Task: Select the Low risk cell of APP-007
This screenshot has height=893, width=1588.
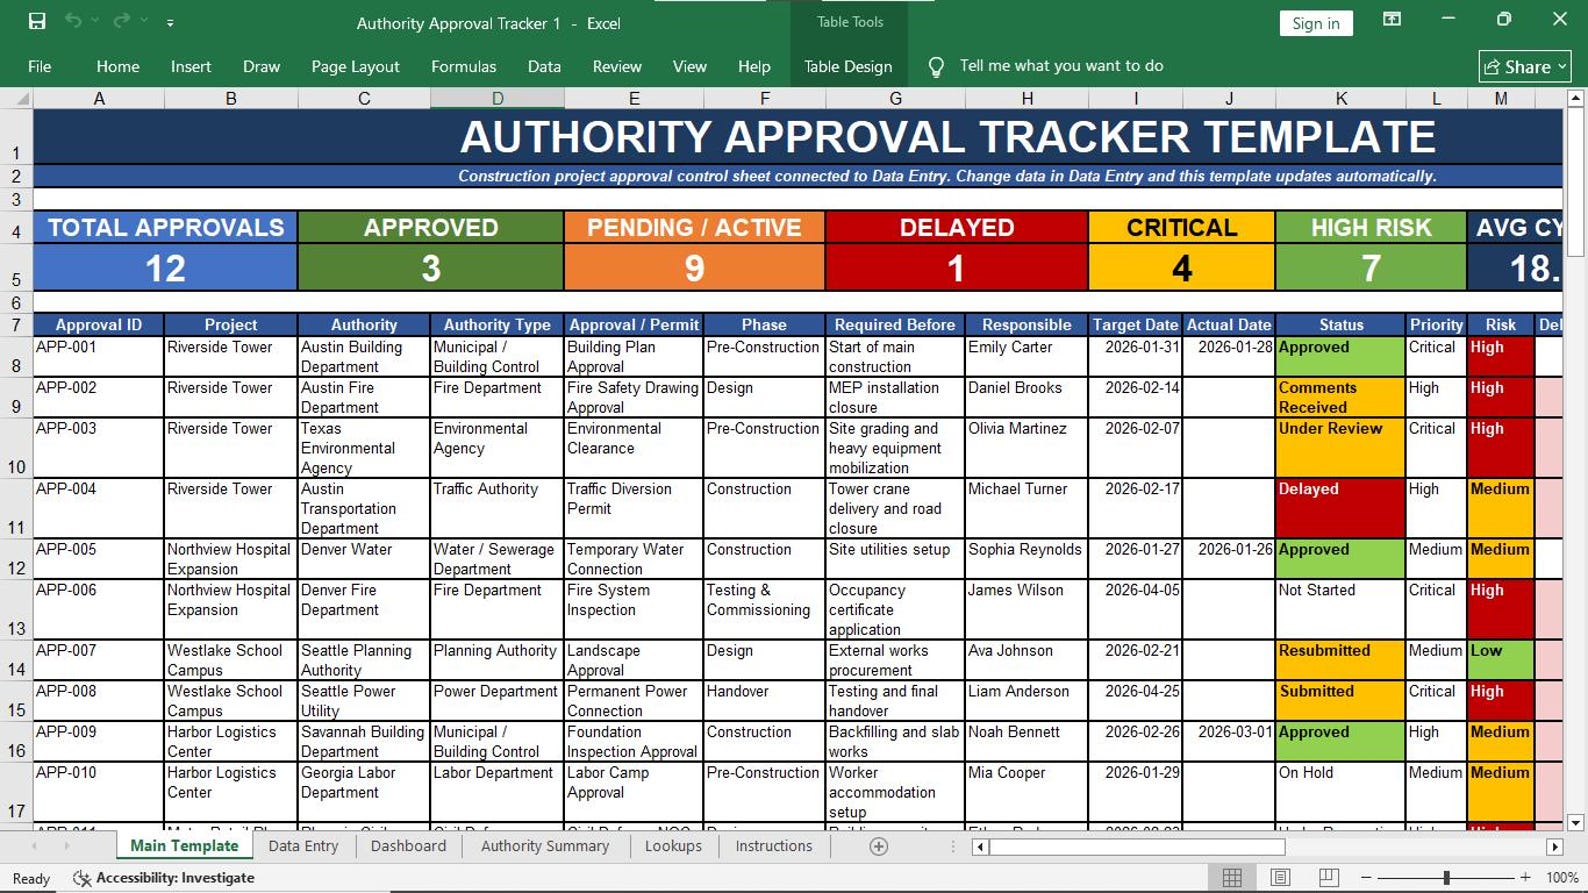Action: (1500, 660)
